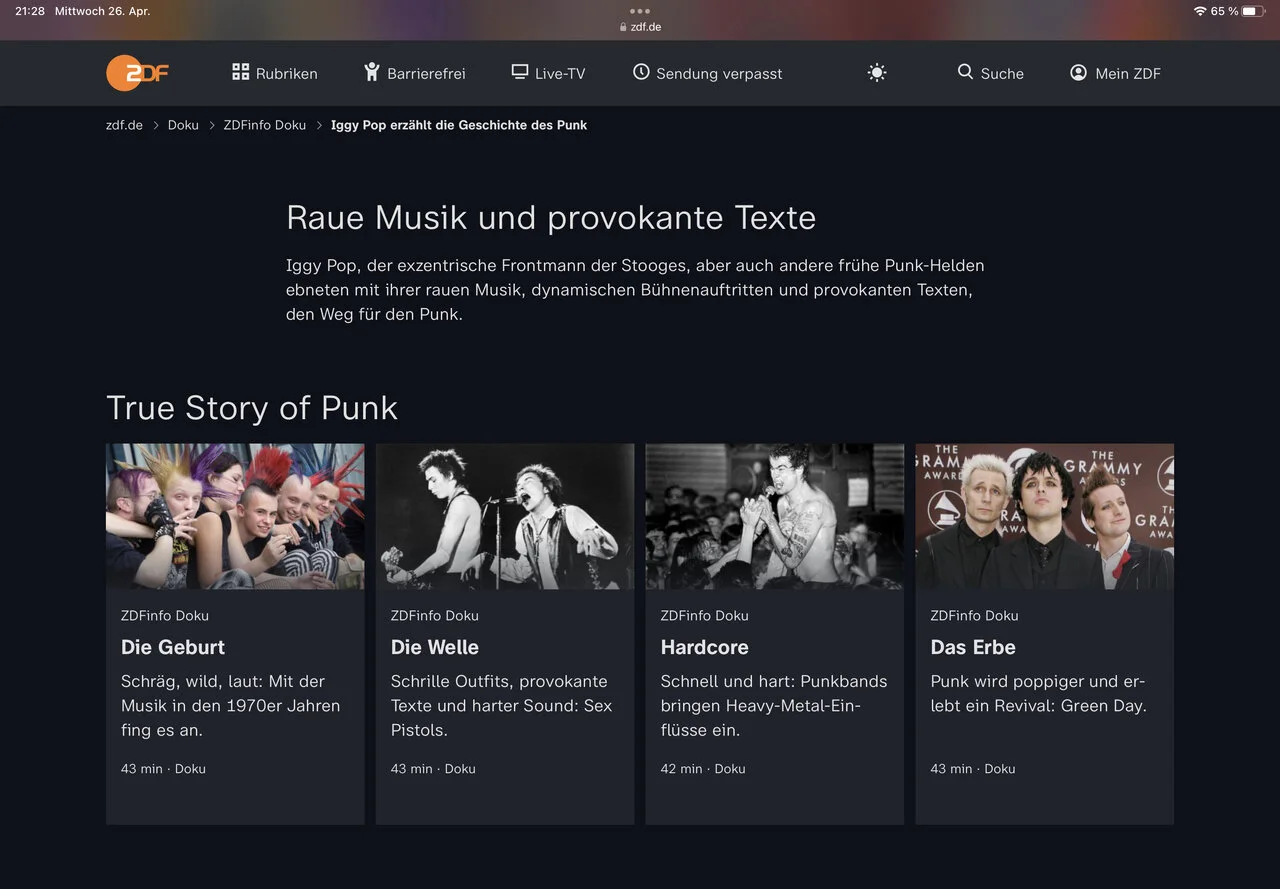Open Die Geburt episode thumbnail

(235, 516)
